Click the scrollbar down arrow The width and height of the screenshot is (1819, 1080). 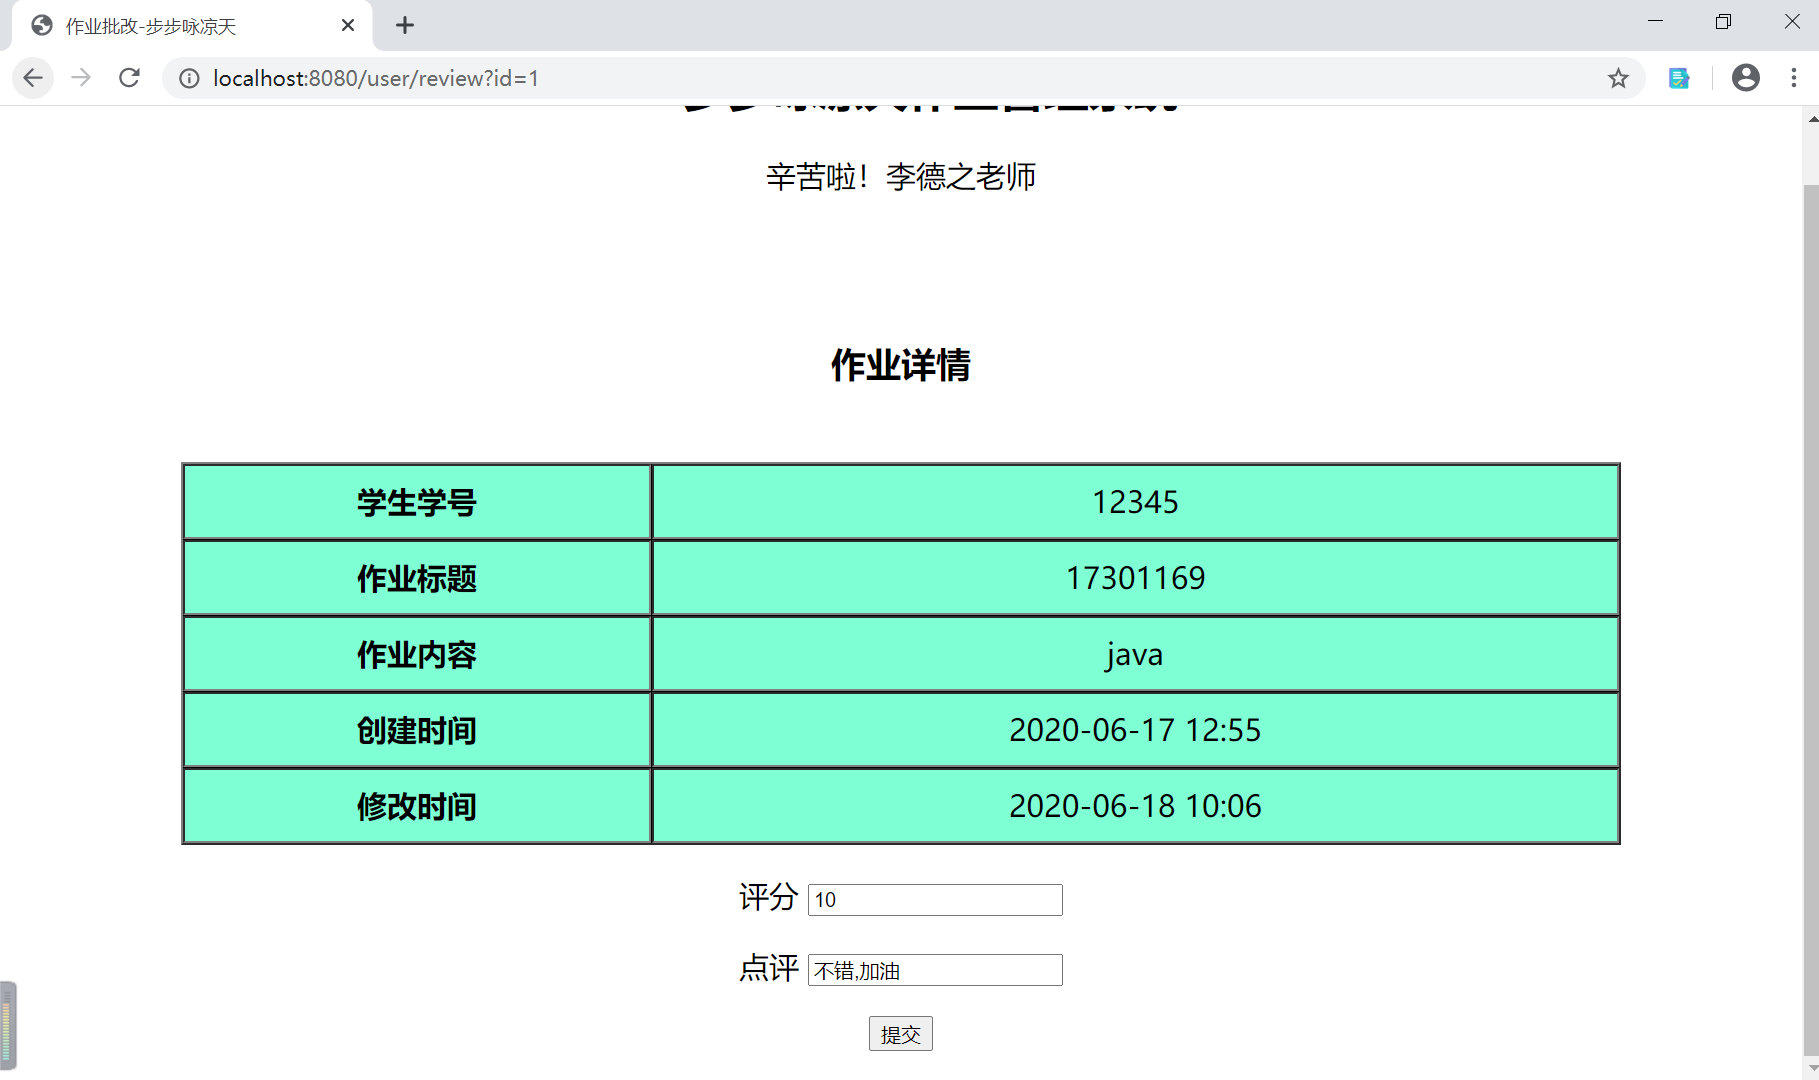point(1811,1070)
